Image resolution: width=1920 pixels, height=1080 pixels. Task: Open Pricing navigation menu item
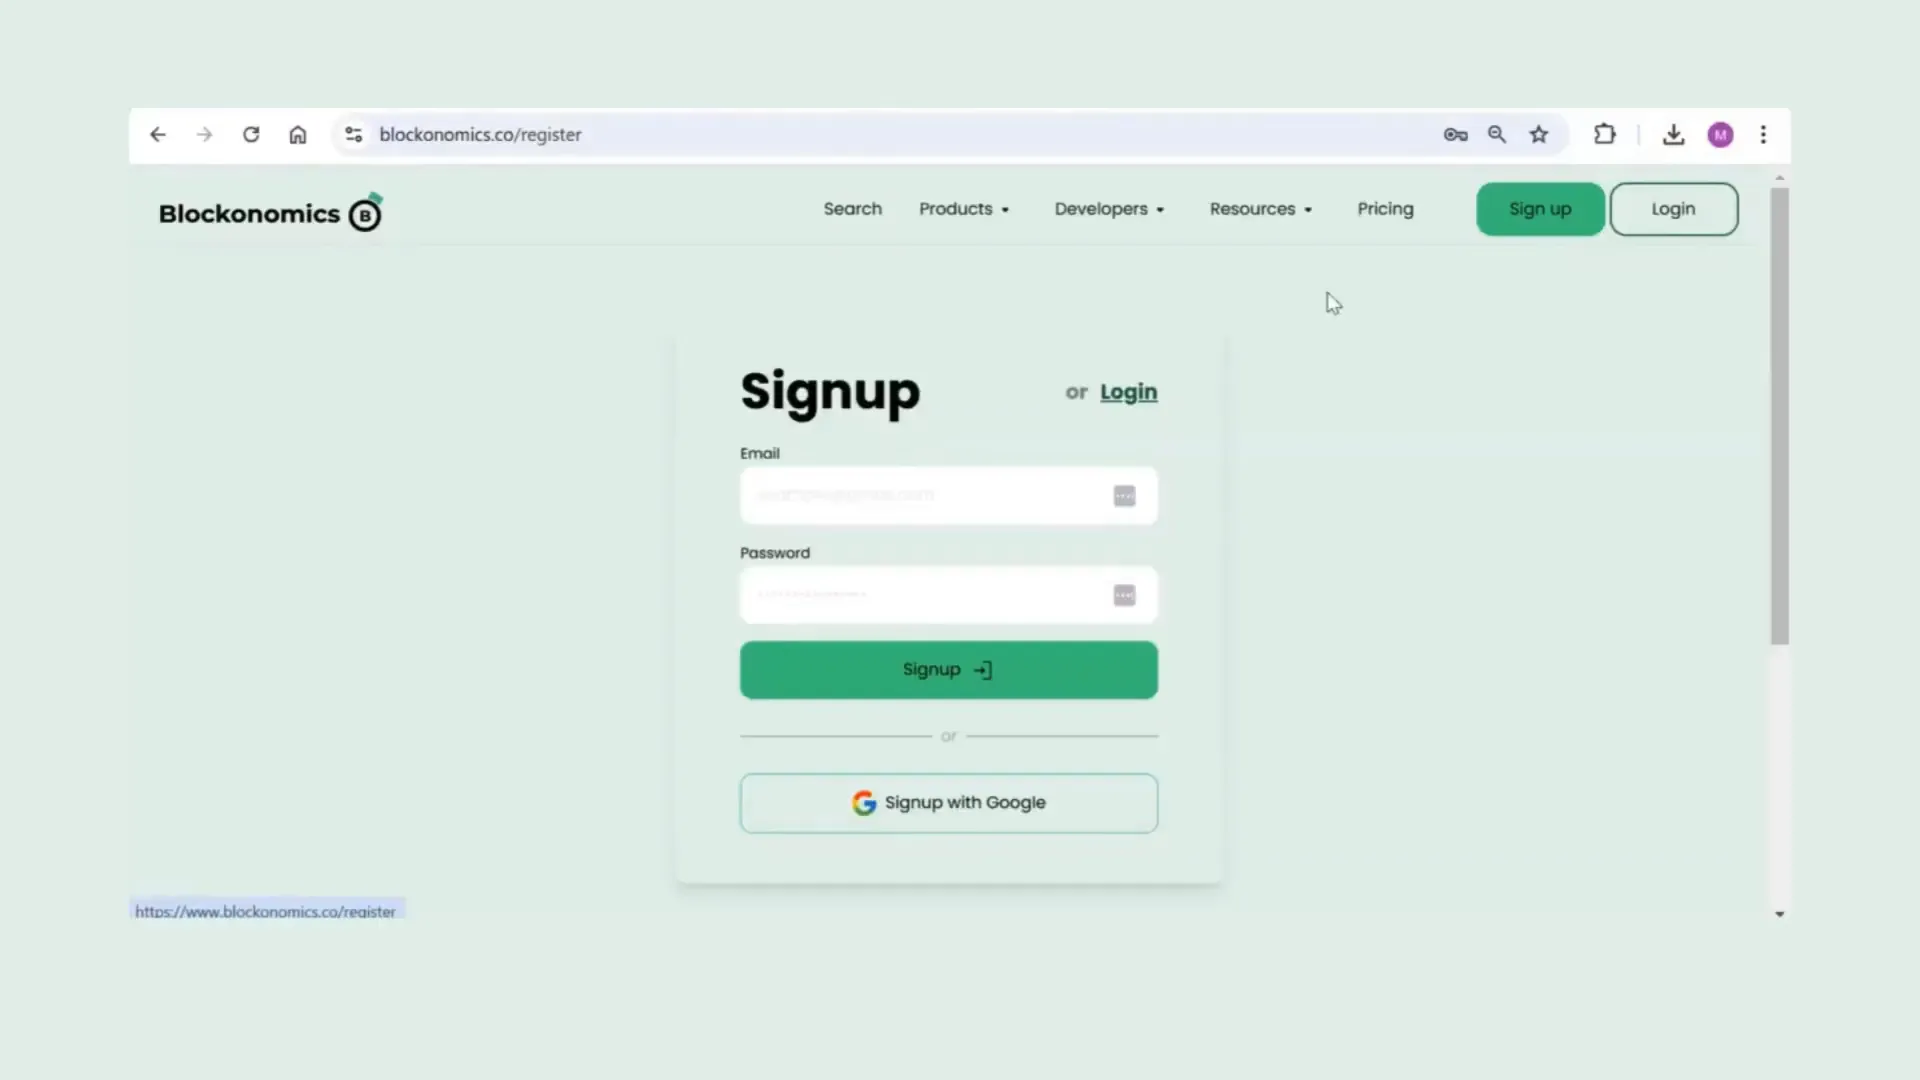click(1386, 208)
